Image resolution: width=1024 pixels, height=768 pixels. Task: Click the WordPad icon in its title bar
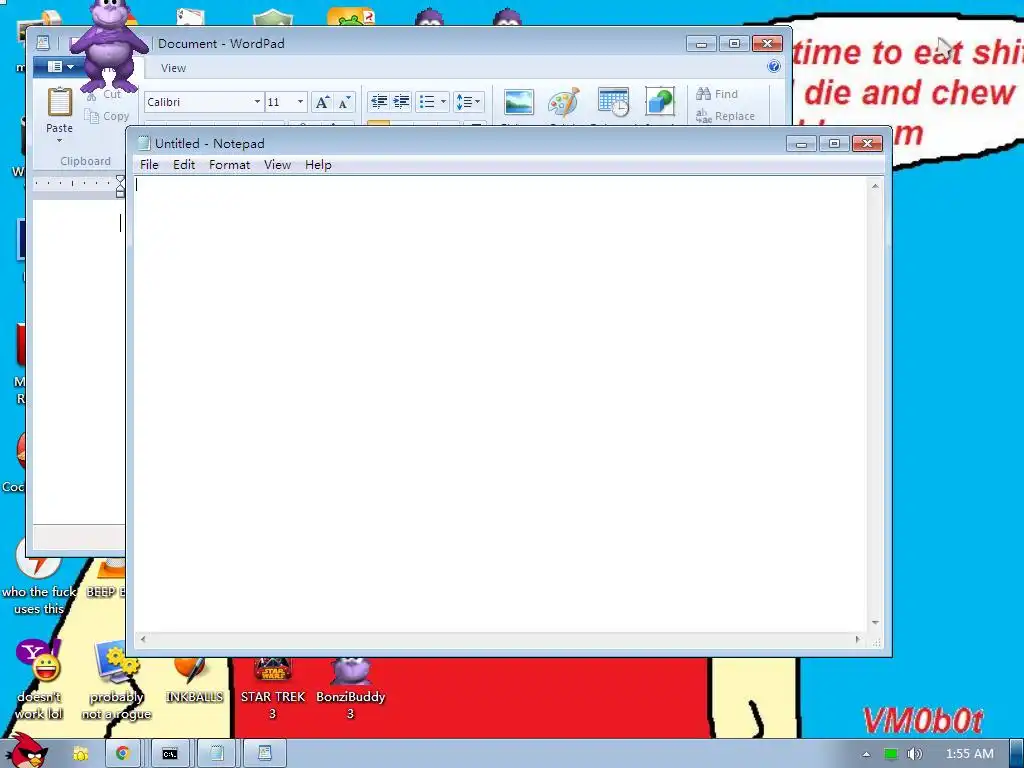(42, 43)
